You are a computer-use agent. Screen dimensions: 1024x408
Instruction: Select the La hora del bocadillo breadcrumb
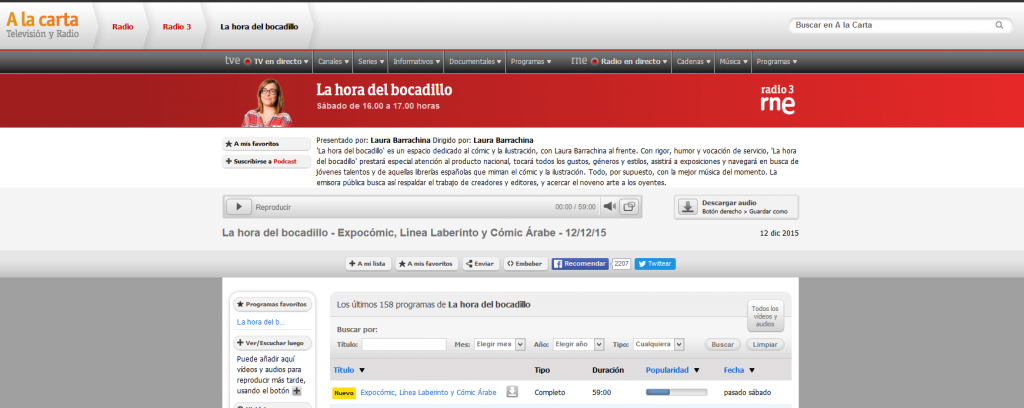coord(259,27)
